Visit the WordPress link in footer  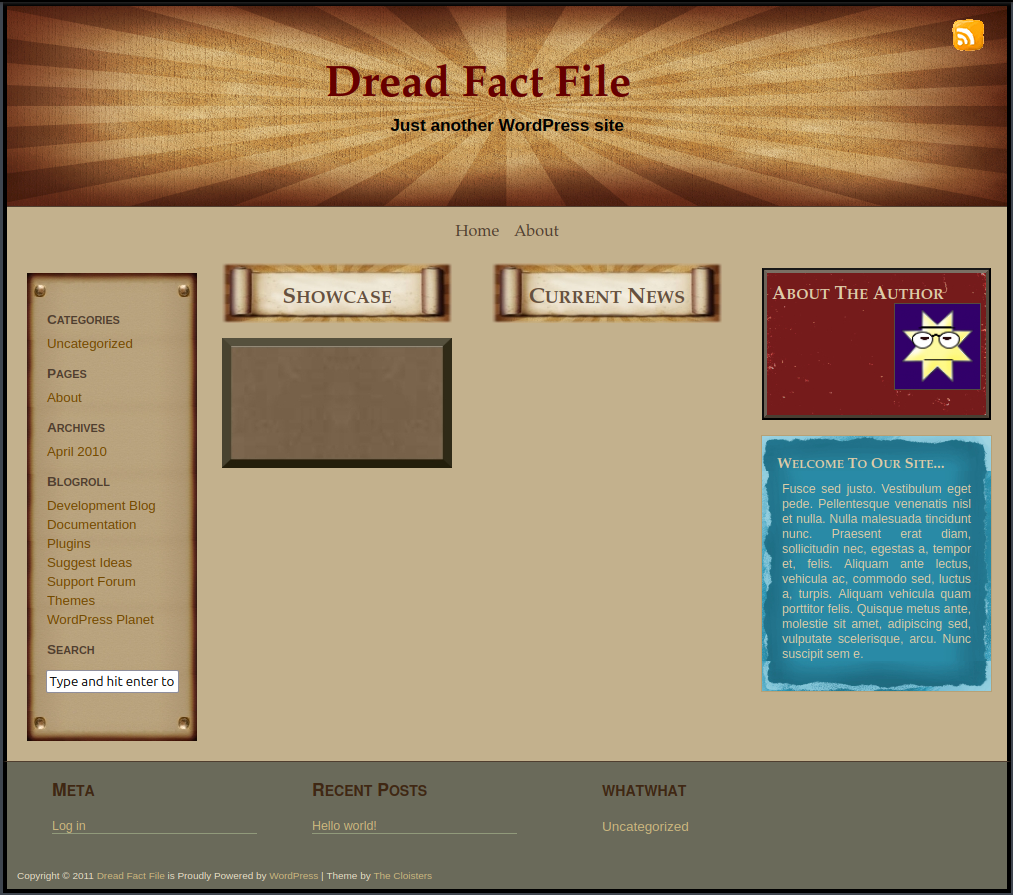pyautogui.click(x=293, y=876)
